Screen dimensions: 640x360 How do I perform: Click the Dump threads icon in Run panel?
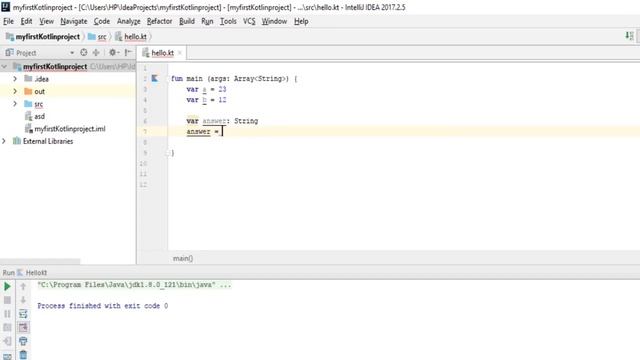pos(7,327)
